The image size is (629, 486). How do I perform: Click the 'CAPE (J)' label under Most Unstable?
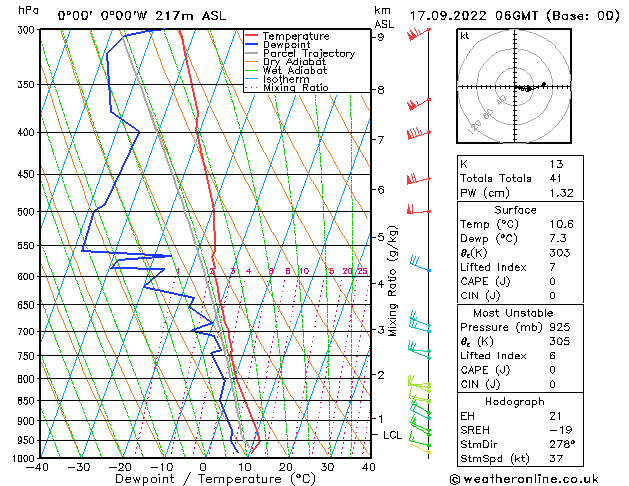(x=485, y=370)
